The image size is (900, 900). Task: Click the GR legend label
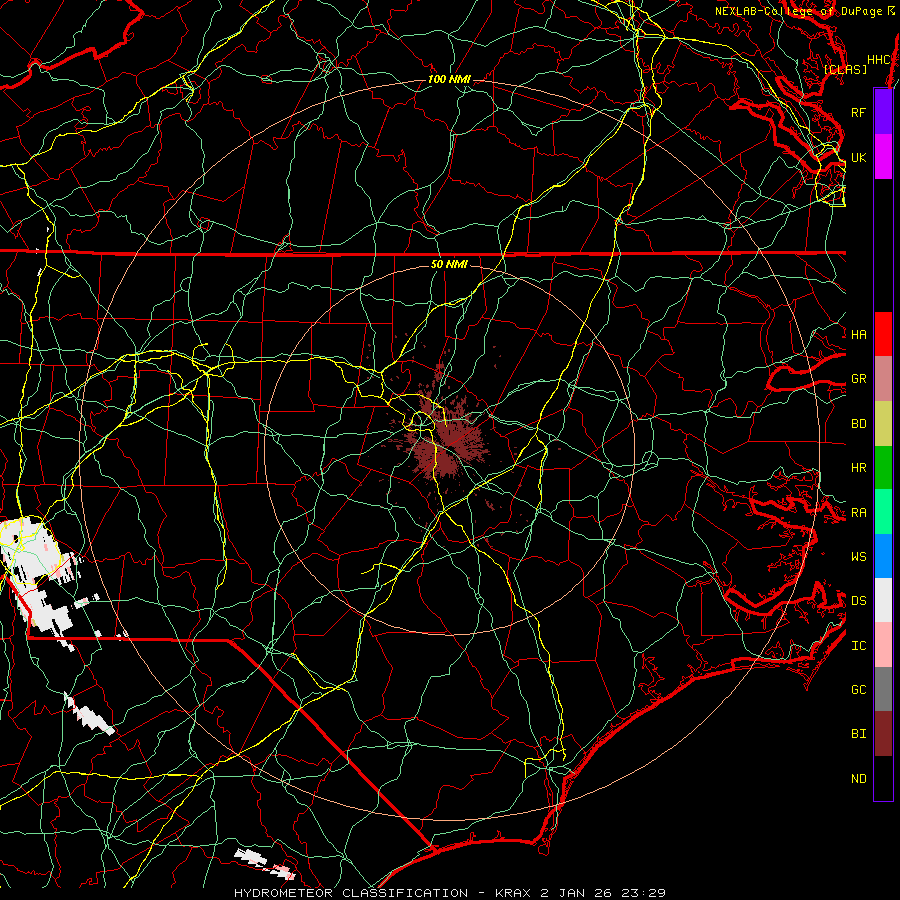coord(858,379)
